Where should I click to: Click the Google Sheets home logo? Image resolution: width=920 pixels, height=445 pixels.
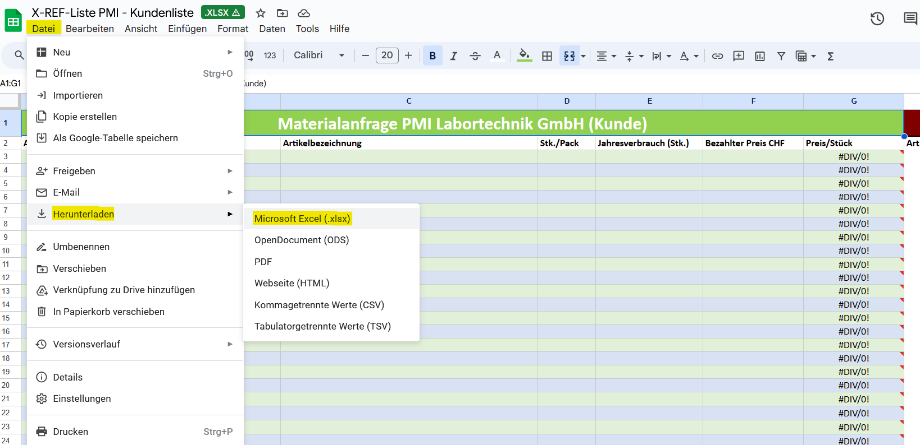[x=13, y=21]
